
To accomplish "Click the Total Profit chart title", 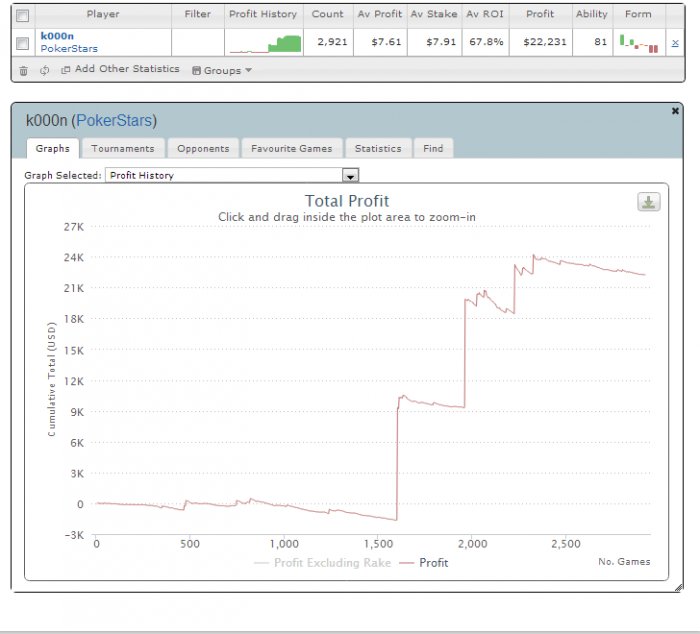I will tap(347, 201).
